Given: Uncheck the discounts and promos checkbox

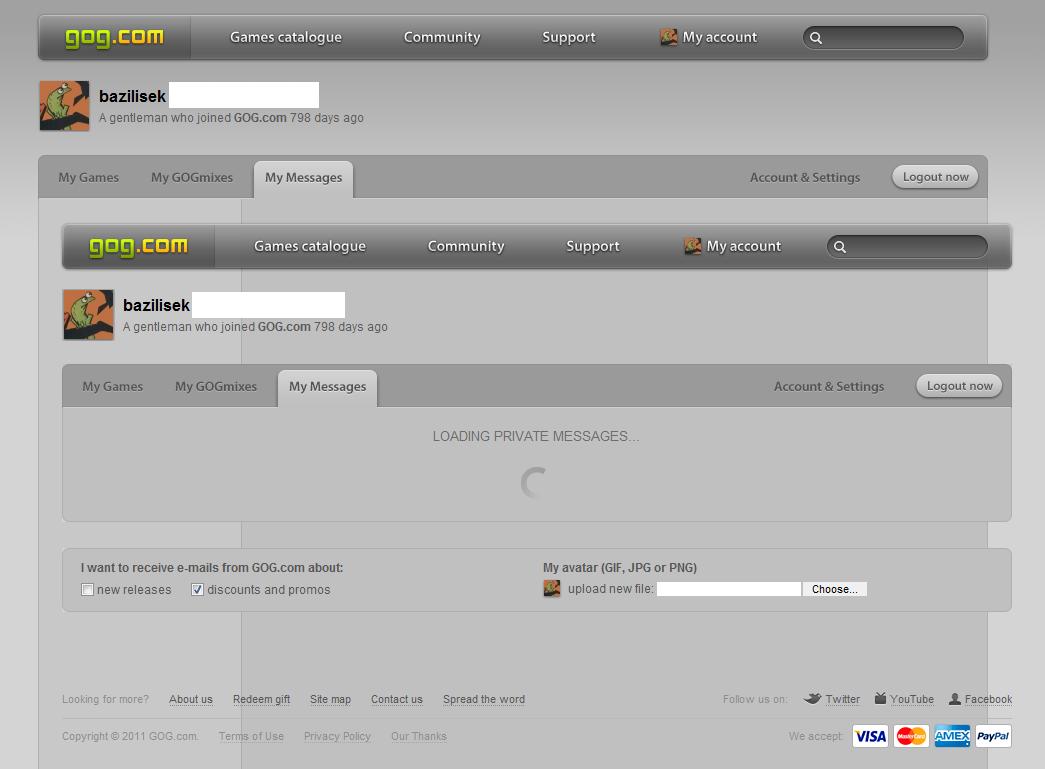Looking at the screenshot, I should point(197,589).
